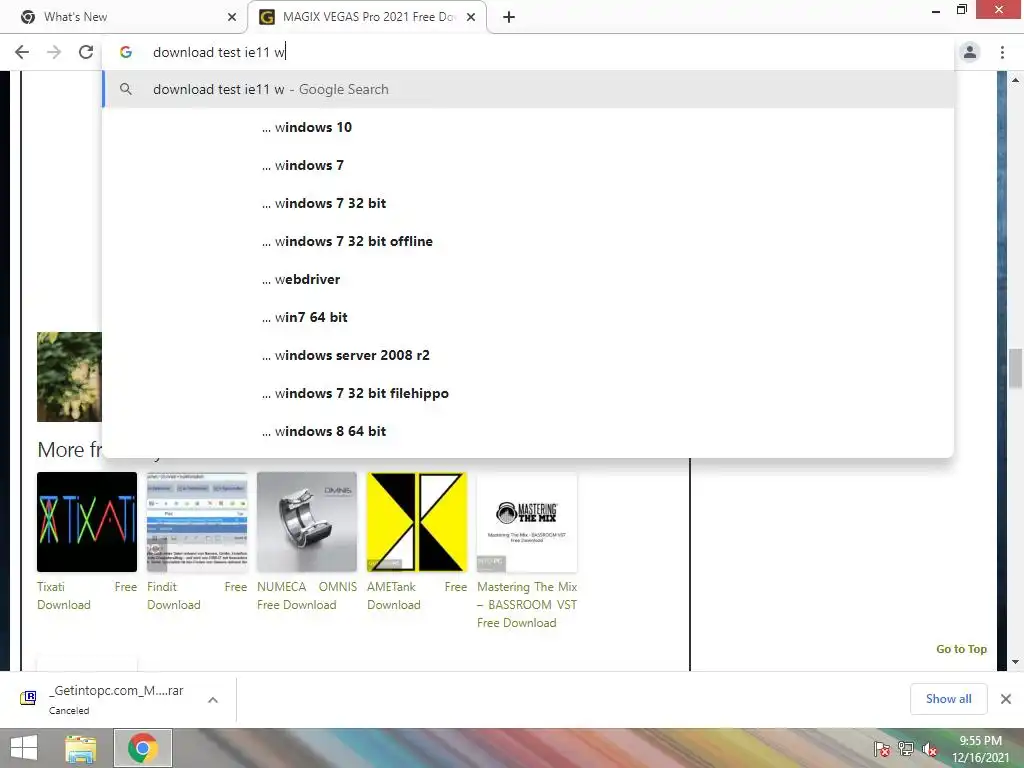The width and height of the screenshot is (1024, 768).
Task: Select the 'windows 8 64 bit' suggestion
Action: (528, 431)
